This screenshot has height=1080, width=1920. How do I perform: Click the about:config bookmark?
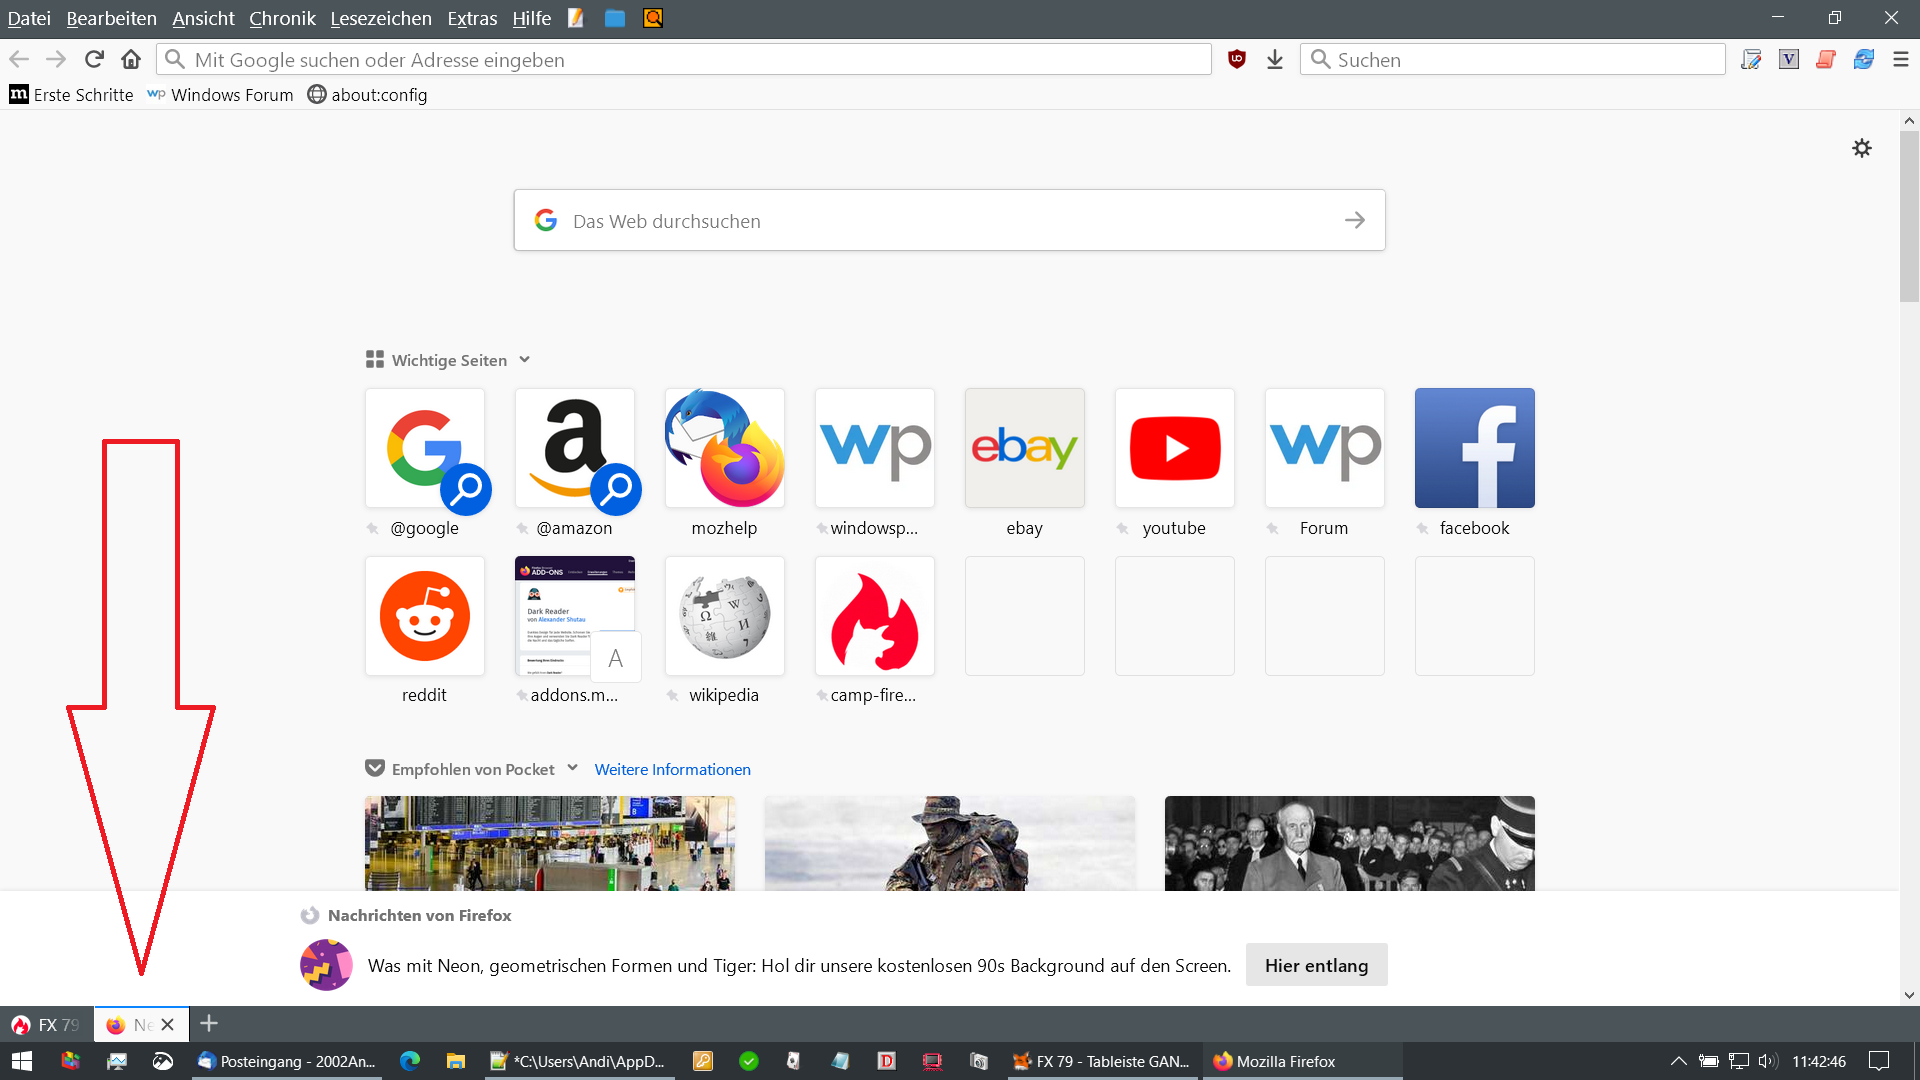pyautogui.click(x=367, y=94)
